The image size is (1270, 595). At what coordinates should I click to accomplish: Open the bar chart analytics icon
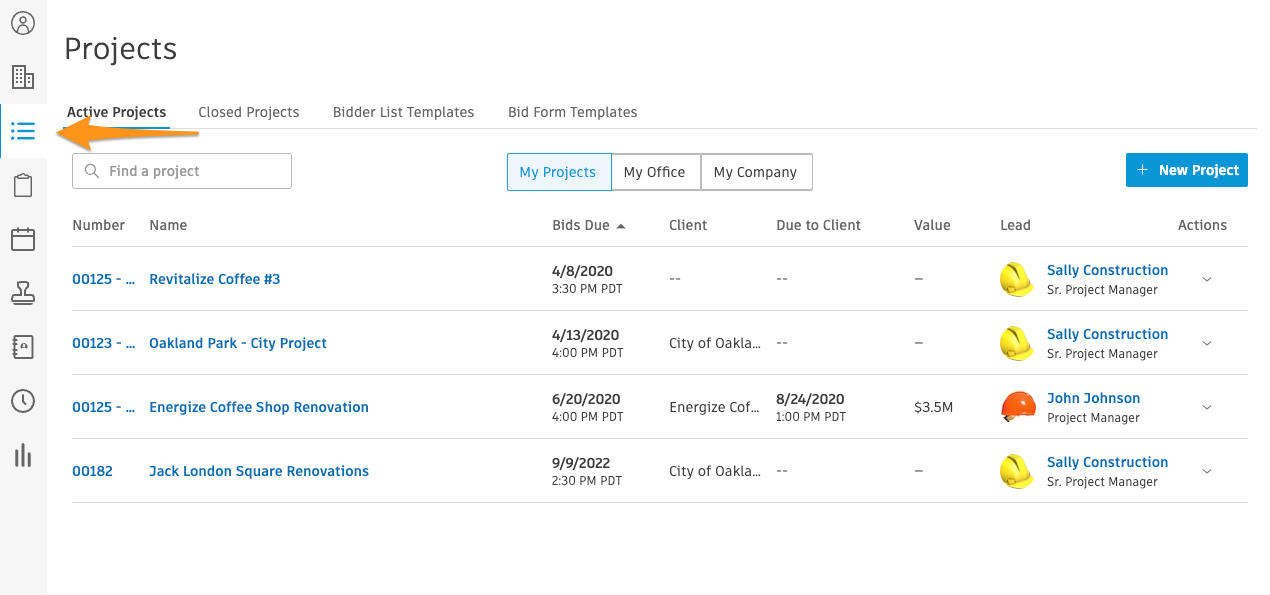(x=23, y=456)
